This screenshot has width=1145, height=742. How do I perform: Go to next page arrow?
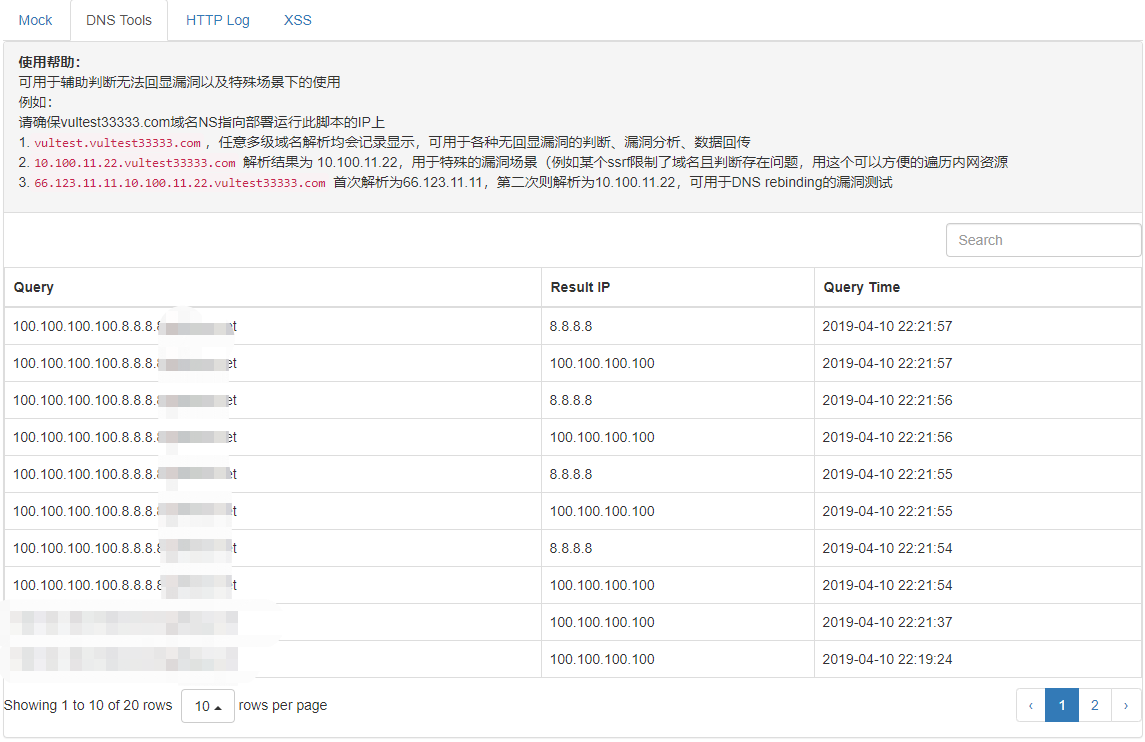tap(1125, 705)
